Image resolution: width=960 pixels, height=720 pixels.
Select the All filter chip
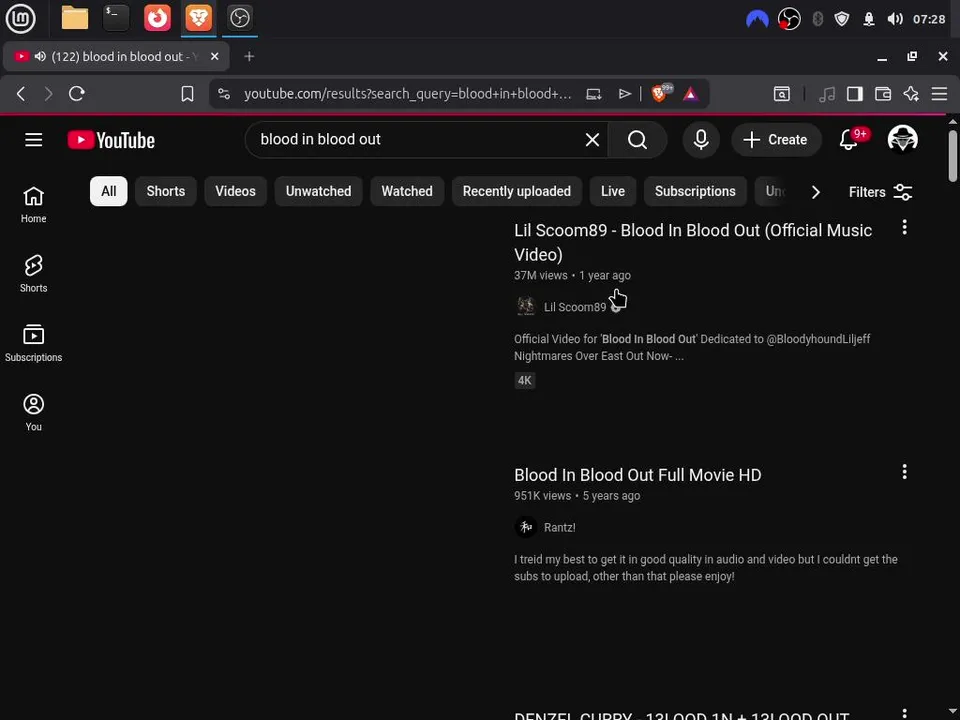coord(108,191)
